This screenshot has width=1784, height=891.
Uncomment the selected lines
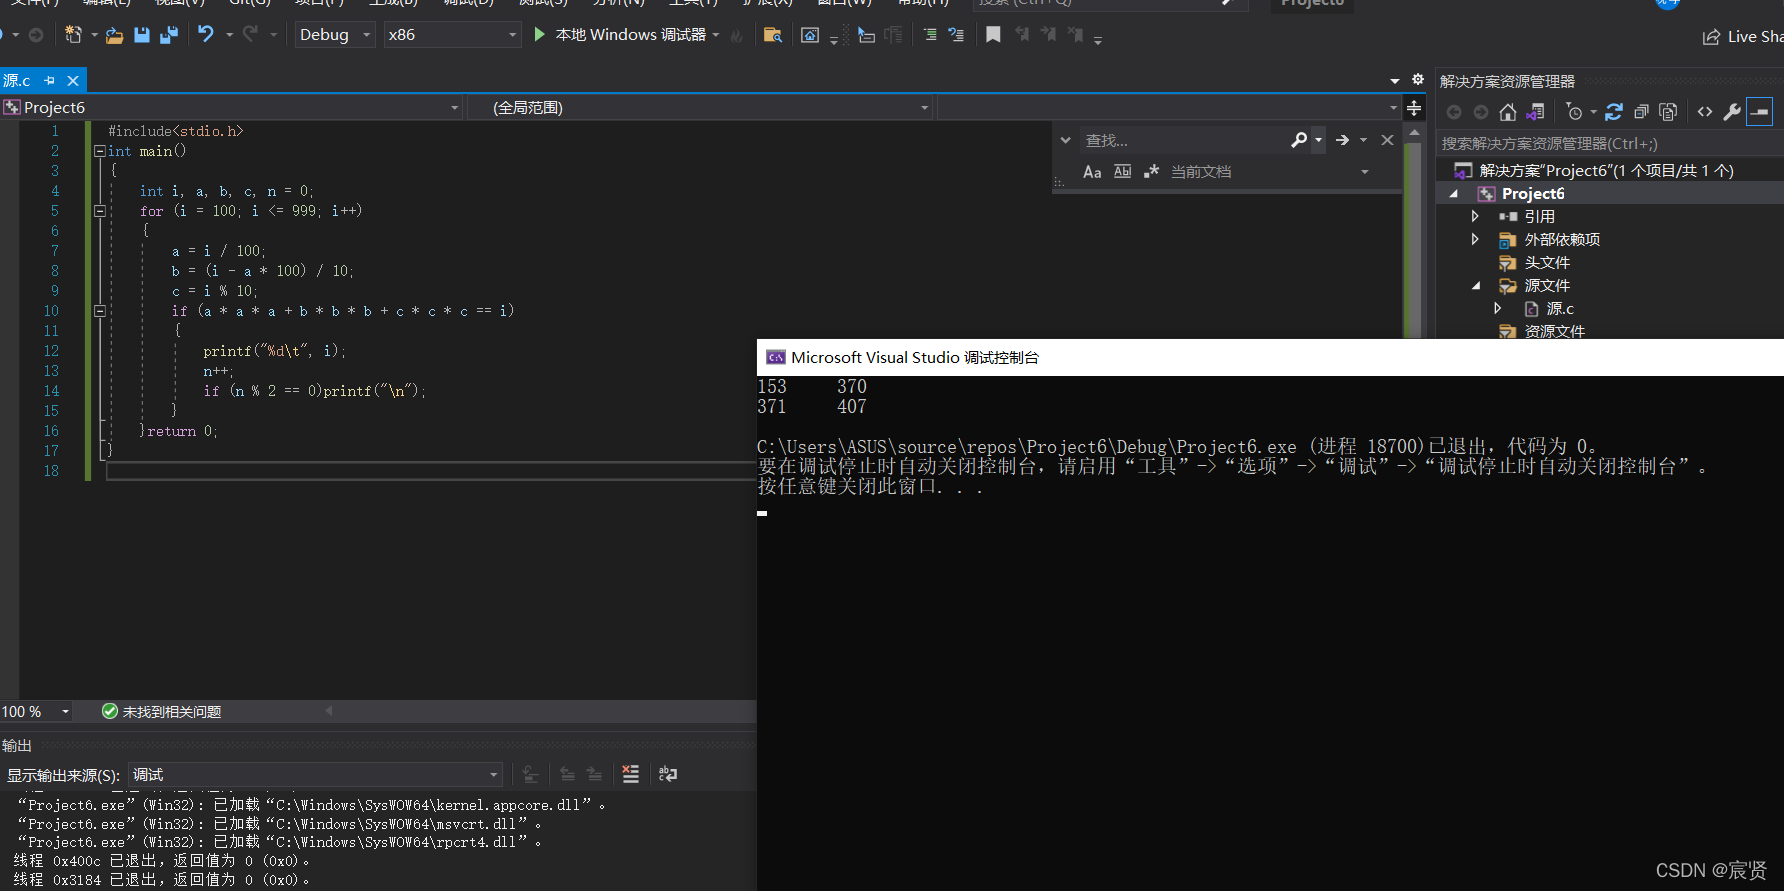(956, 35)
